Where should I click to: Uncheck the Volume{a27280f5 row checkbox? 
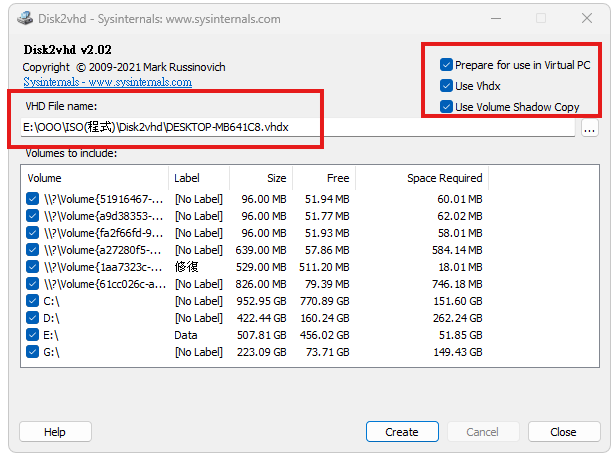click(32, 250)
